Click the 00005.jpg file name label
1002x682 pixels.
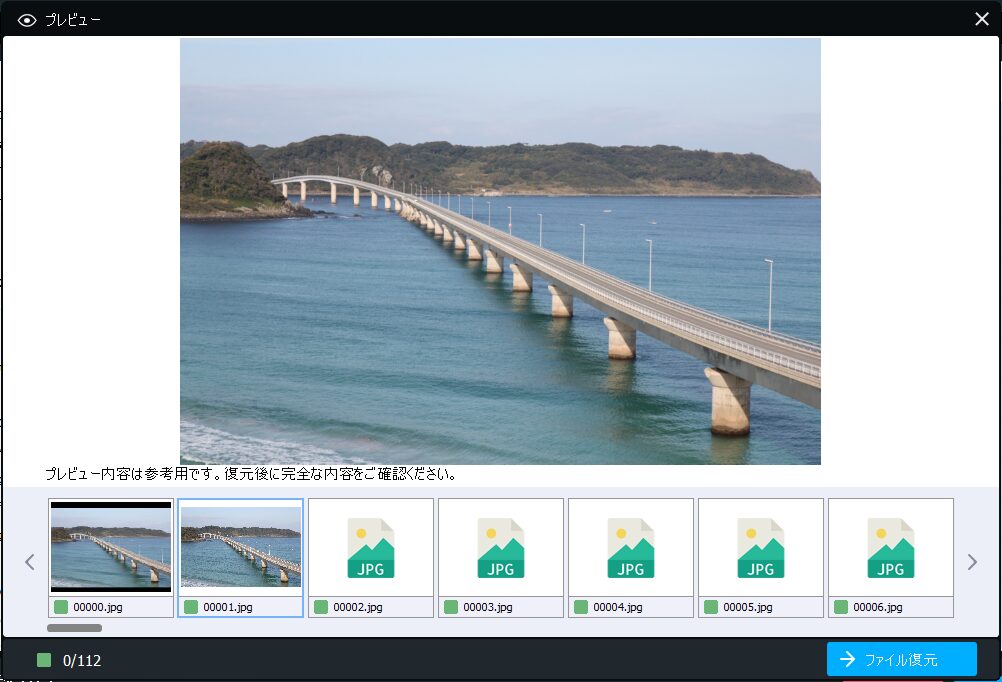(748, 607)
